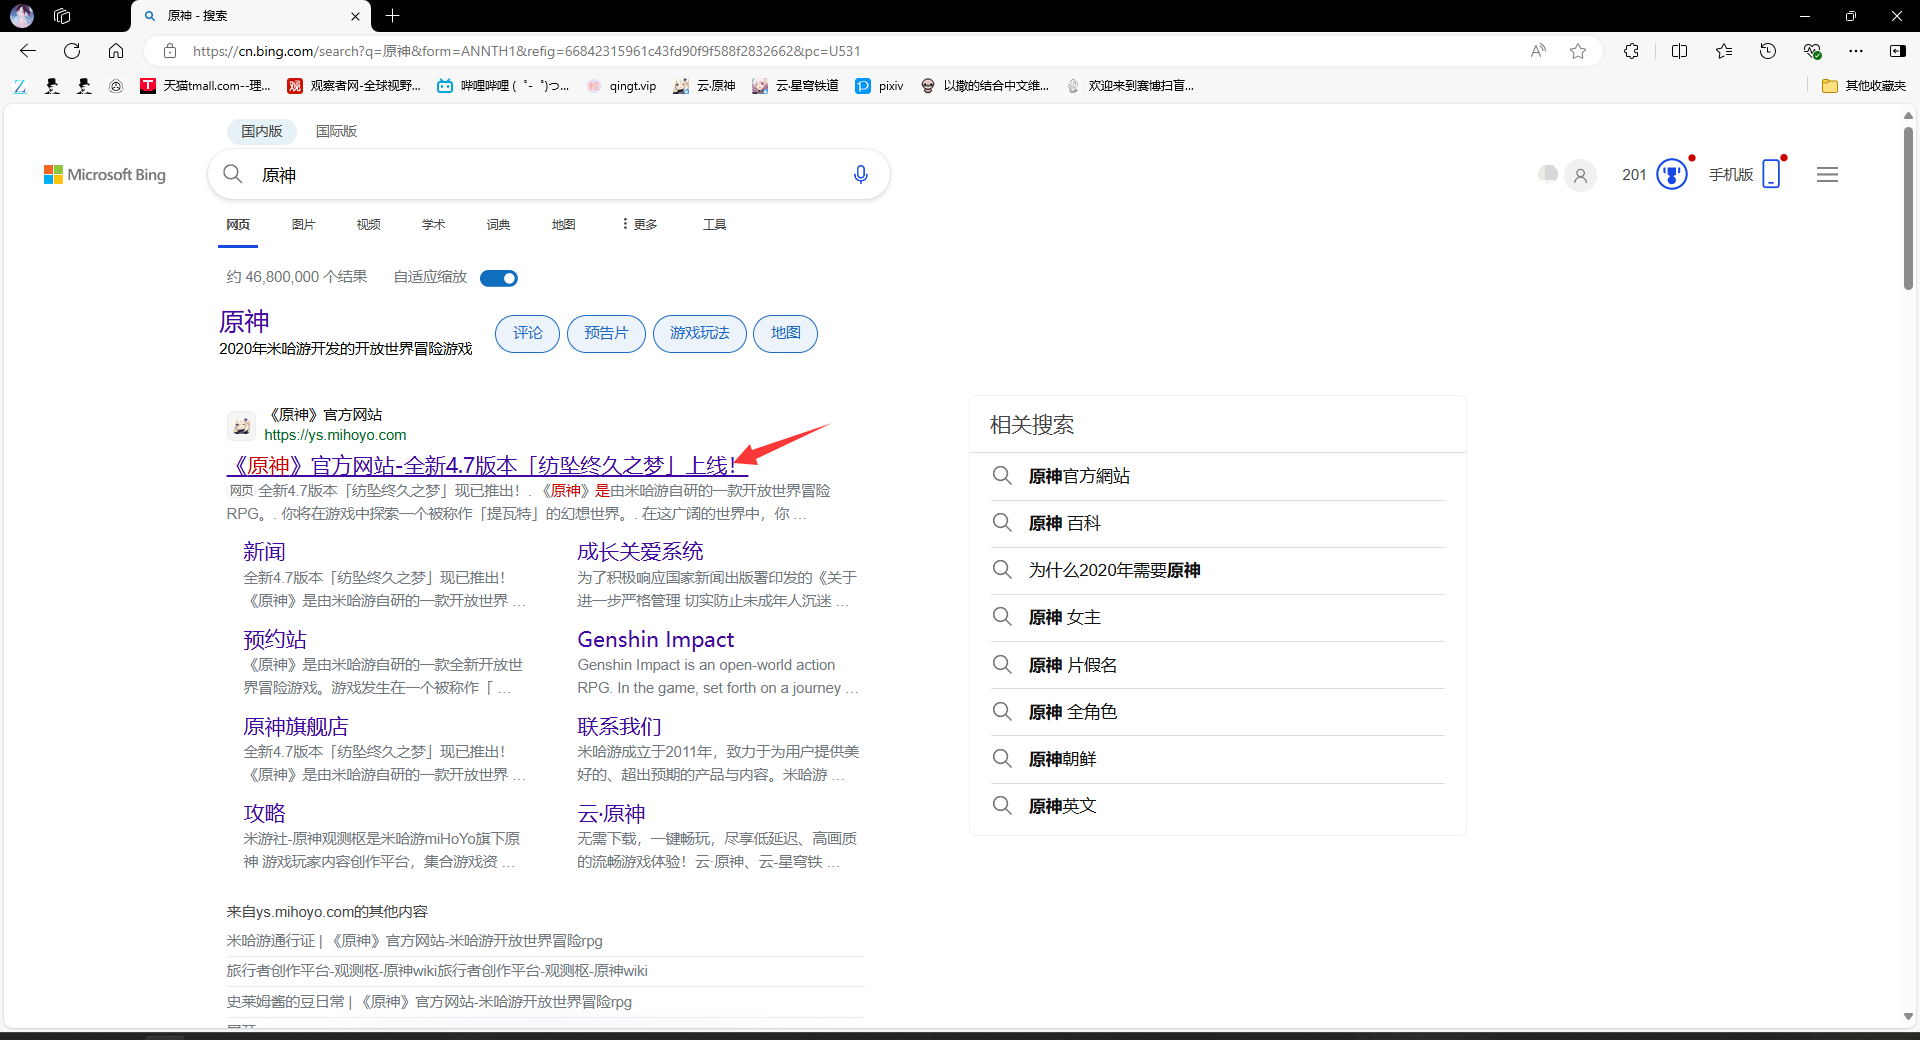1920x1040 pixels.
Task: Switch to the 图片 search tab
Action: pyautogui.click(x=303, y=224)
